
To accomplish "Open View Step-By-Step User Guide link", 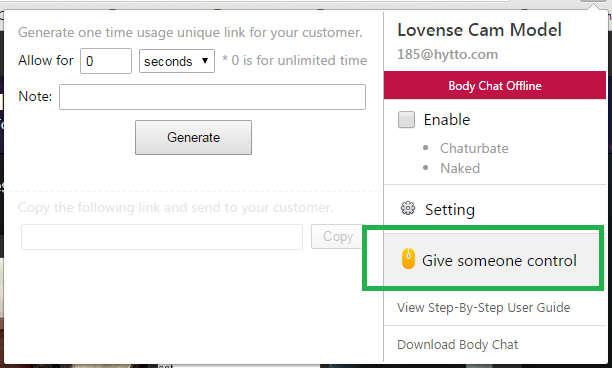I will pyautogui.click(x=484, y=308).
